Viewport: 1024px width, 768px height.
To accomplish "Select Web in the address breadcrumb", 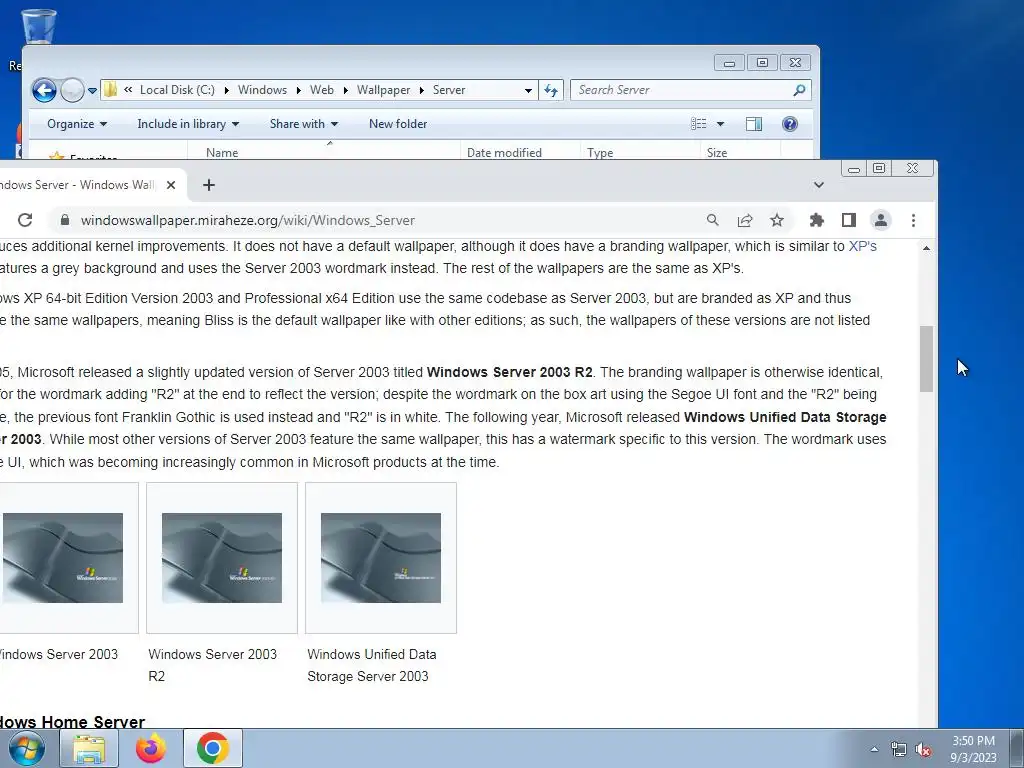I will [321, 90].
